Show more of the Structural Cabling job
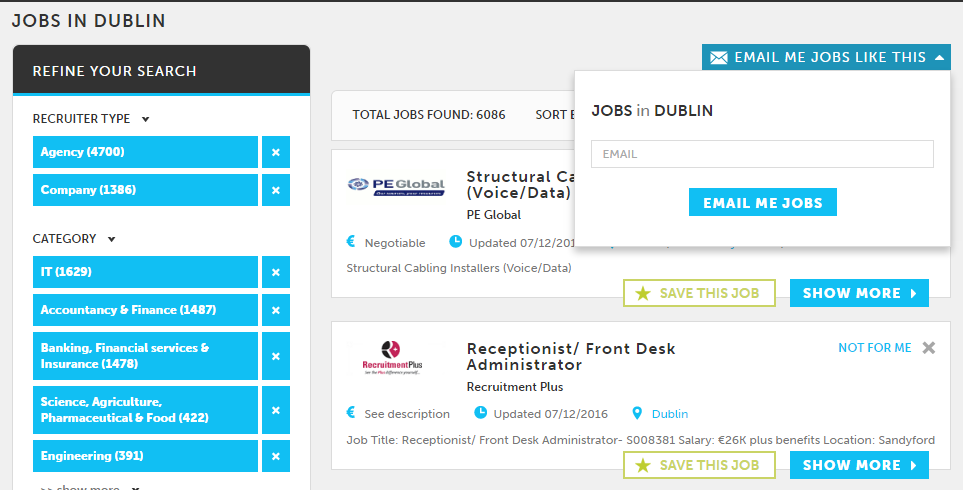The image size is (963, 490). coord(859,294)
